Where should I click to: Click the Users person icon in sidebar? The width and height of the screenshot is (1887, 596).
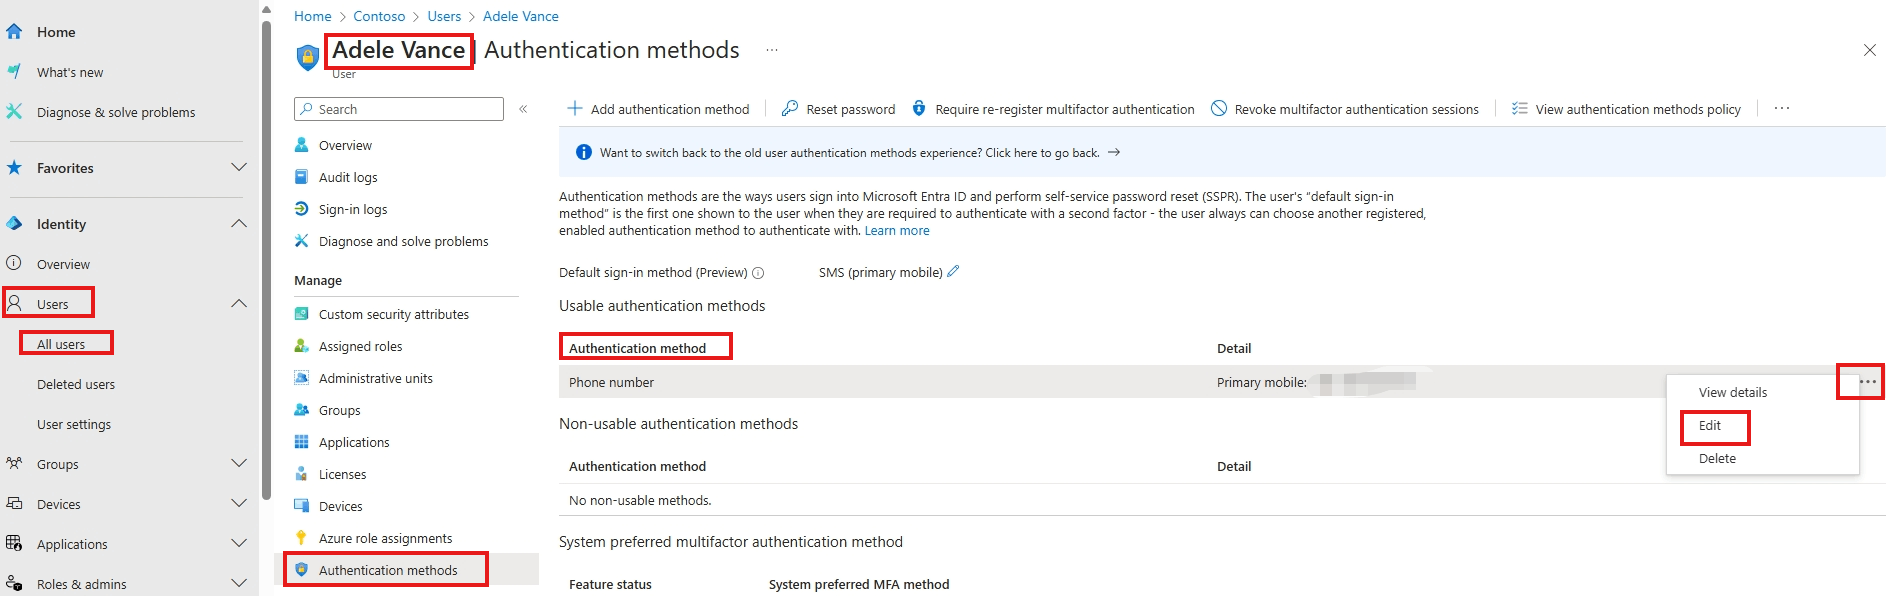point(14,303)
